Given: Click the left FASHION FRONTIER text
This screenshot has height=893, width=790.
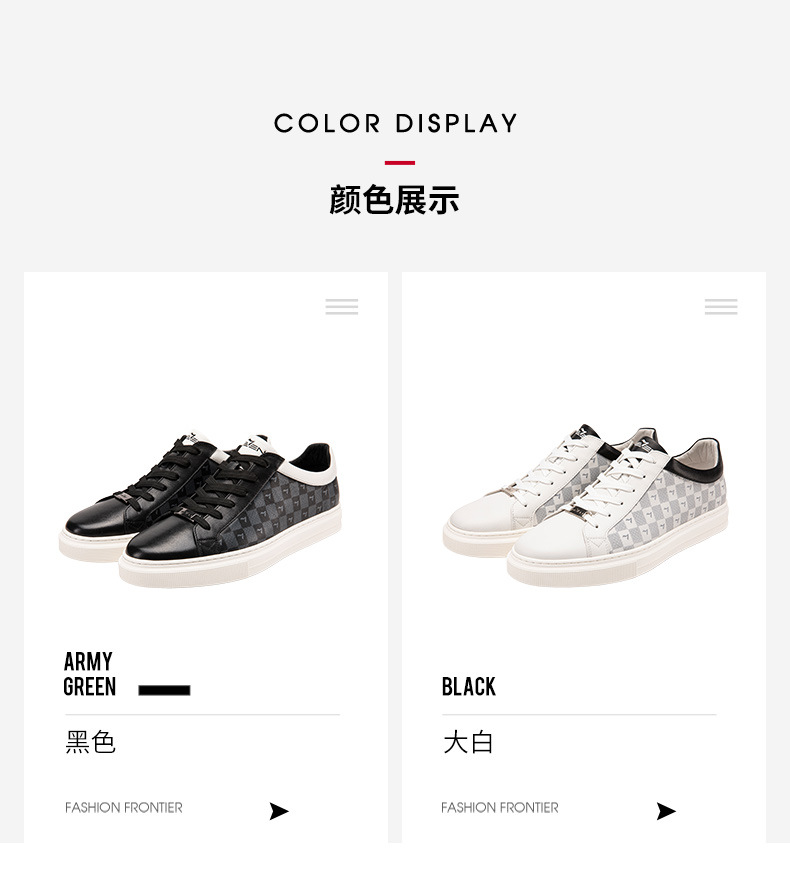Looking at the screenshot, I should pyautogui.click(x=124, y=808).
